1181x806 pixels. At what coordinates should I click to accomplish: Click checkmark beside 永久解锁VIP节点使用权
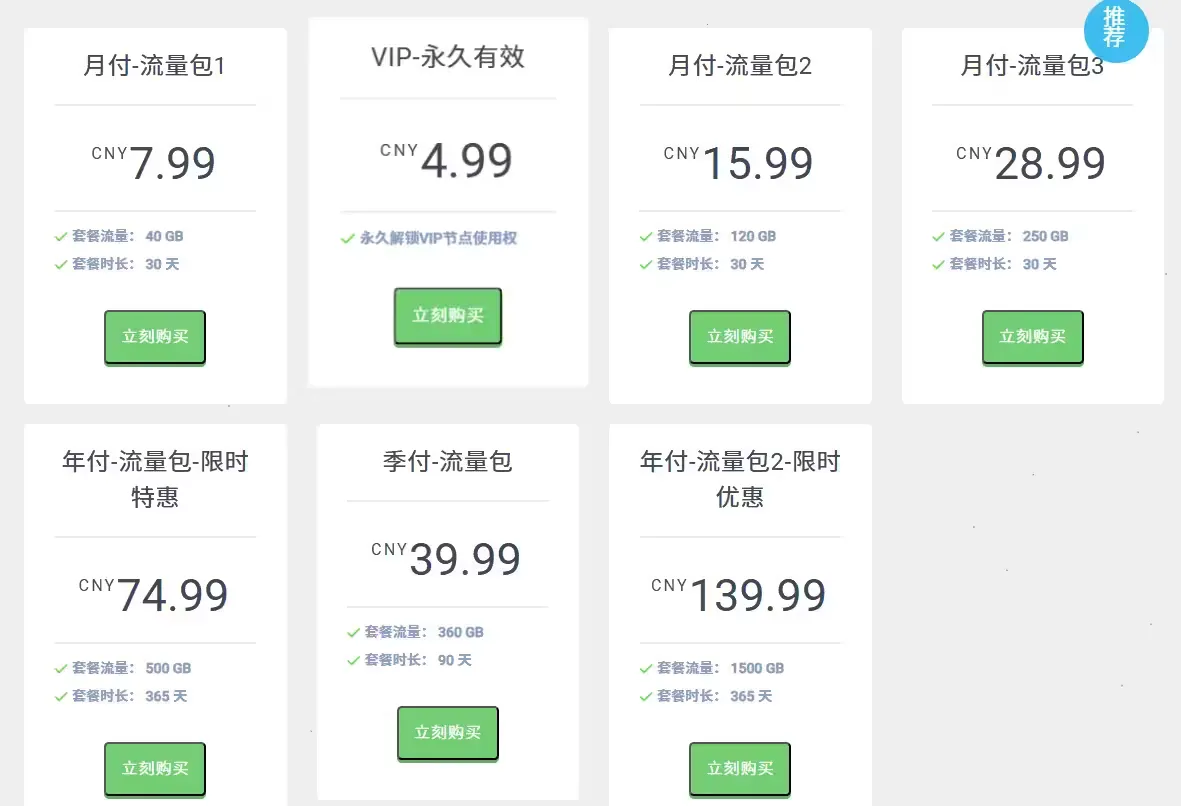click(348, 239)
